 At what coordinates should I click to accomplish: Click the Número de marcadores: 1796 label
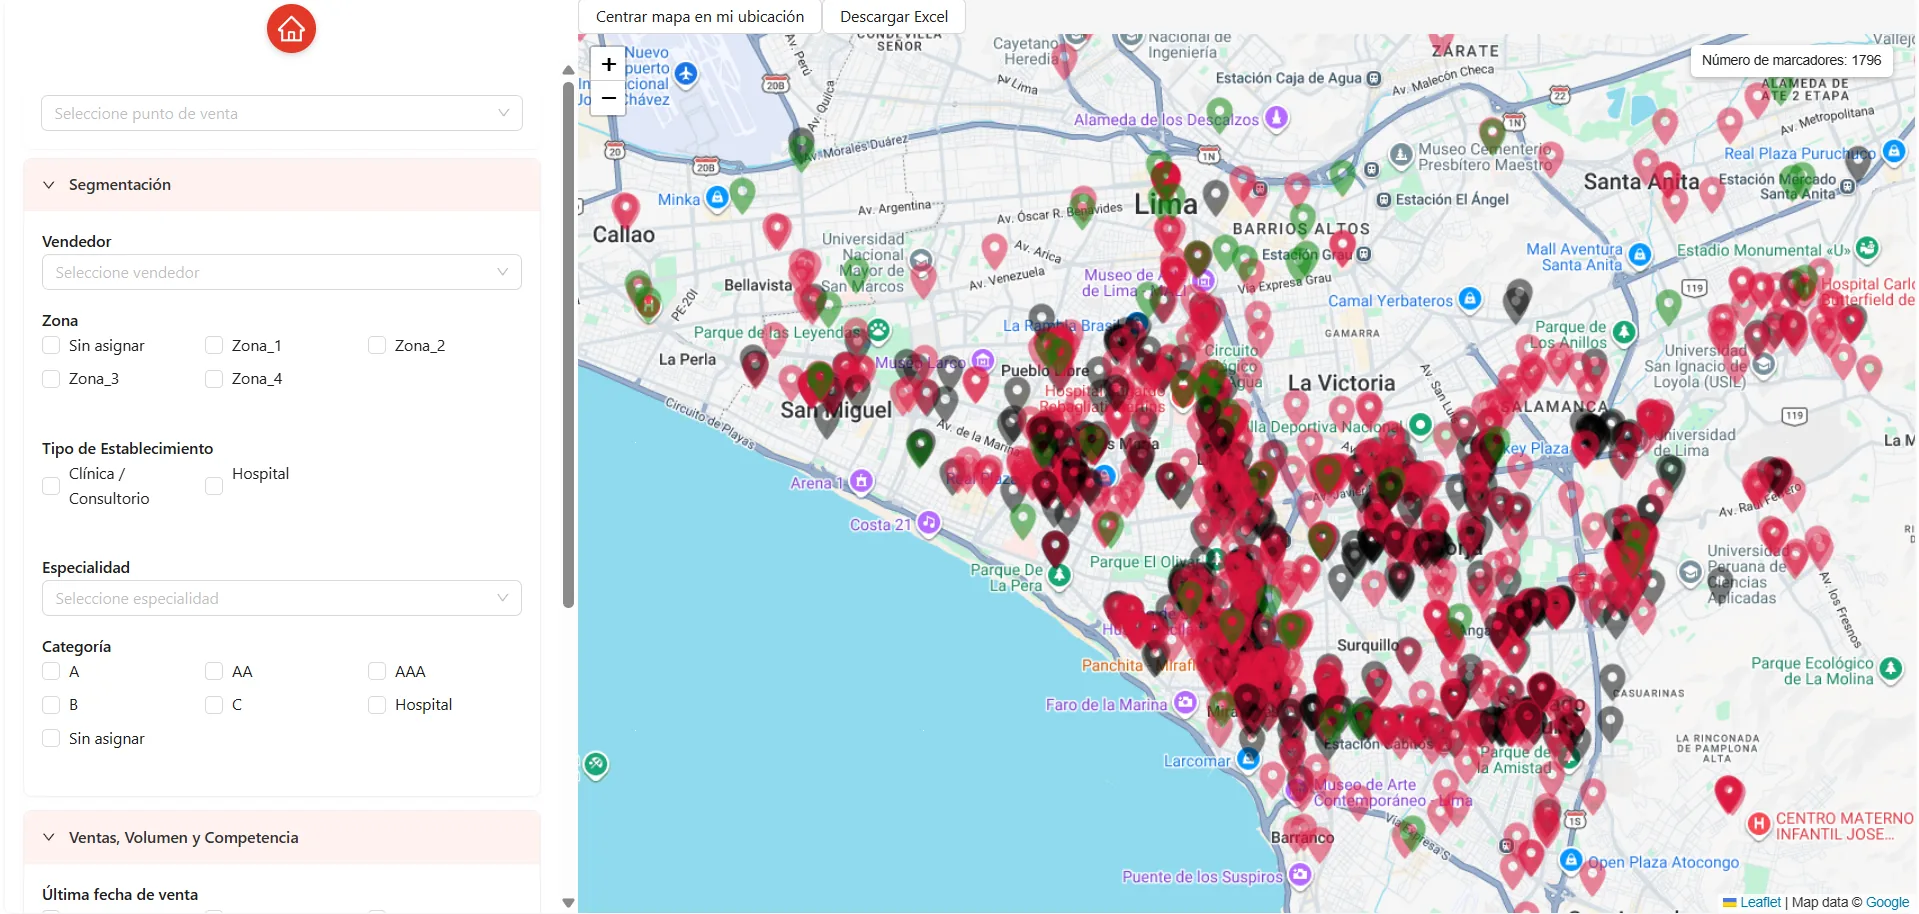(1791, 60)
